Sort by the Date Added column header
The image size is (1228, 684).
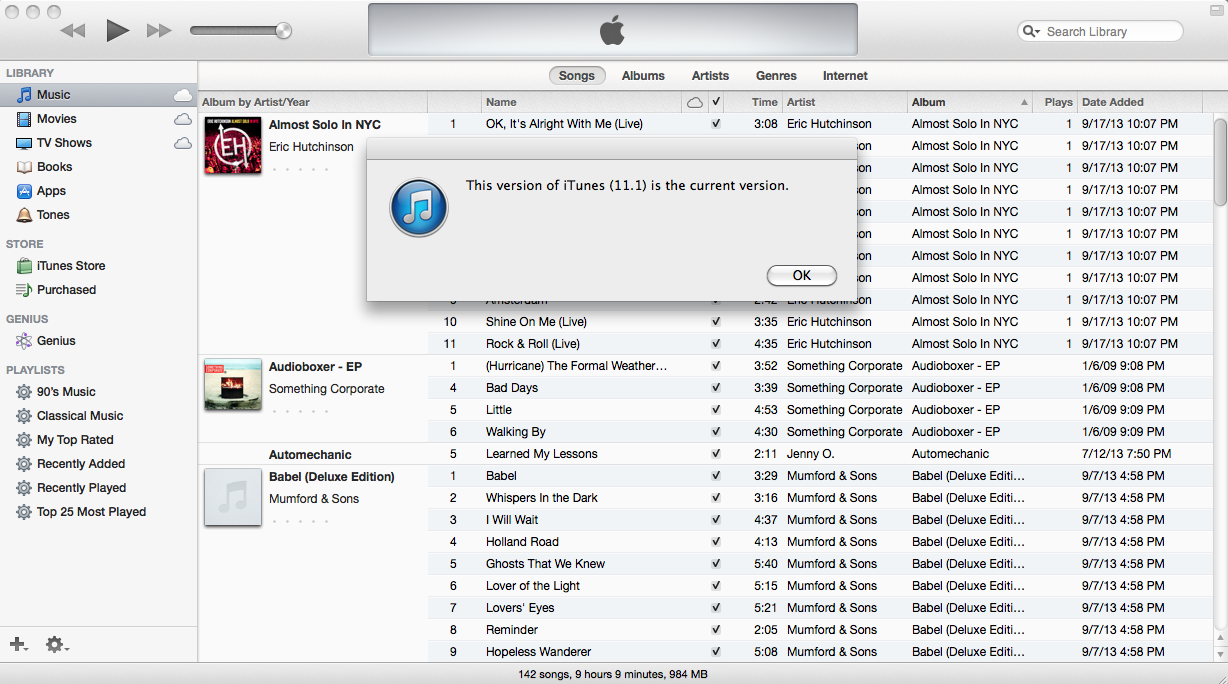point(1140,102)
